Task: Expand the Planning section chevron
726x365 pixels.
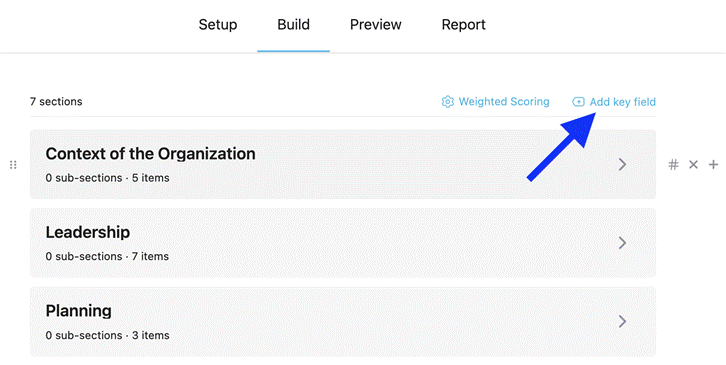Action: tap(623, 321)
